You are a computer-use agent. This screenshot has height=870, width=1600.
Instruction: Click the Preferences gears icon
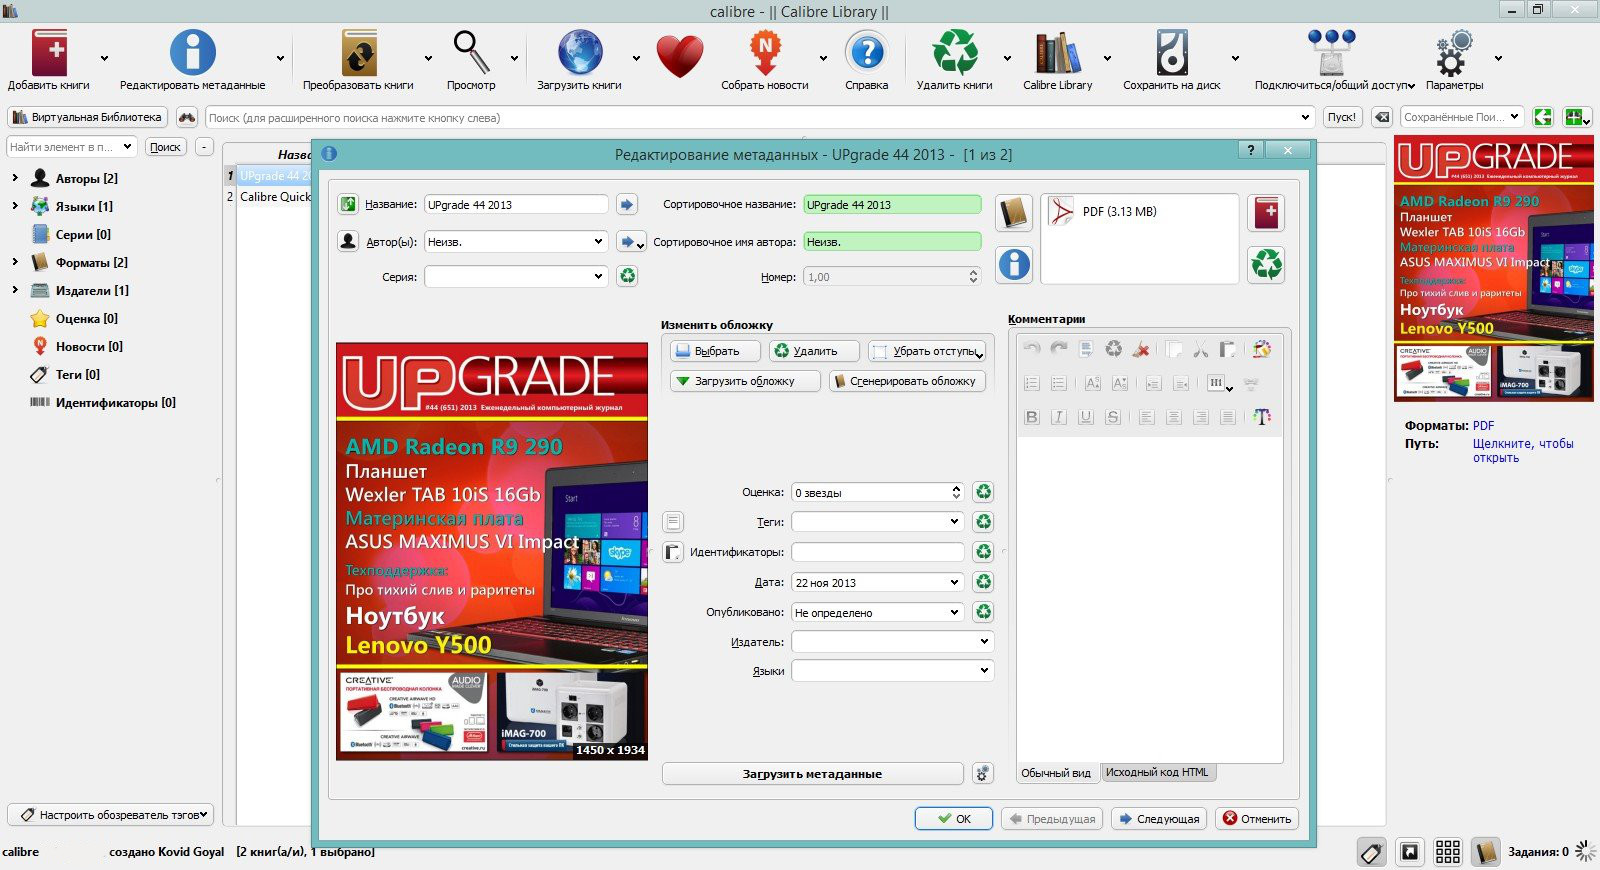[1455, 52]
